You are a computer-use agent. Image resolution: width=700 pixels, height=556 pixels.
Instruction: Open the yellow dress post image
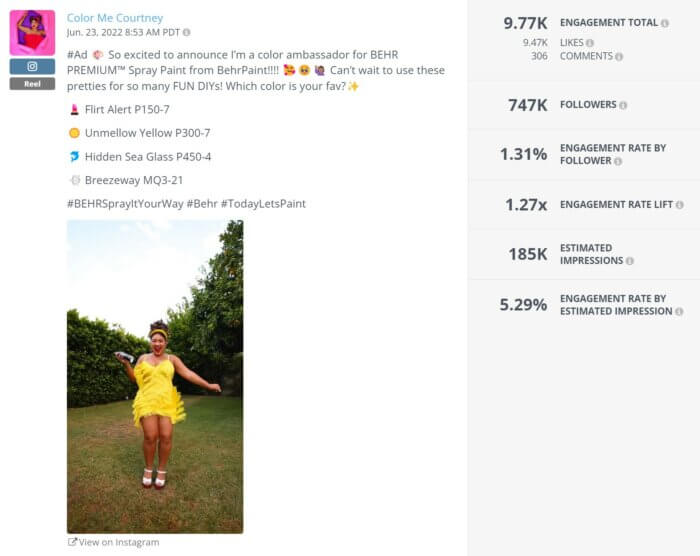(155, 376)
